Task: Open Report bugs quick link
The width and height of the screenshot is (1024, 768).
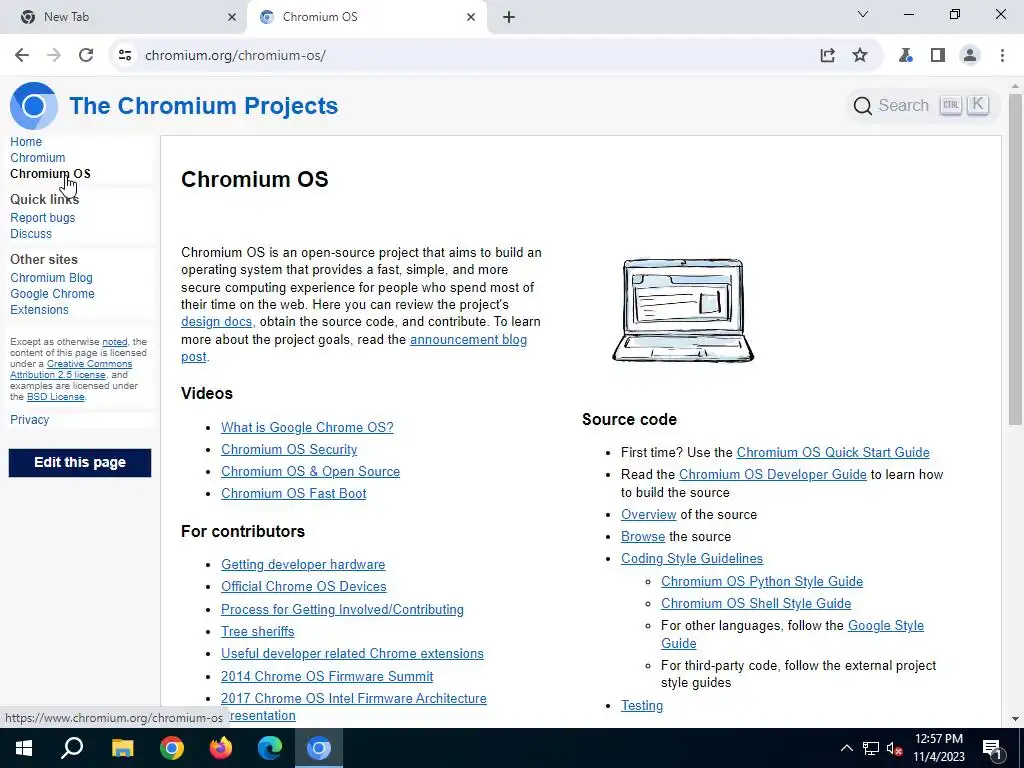Action: (42, 218)
